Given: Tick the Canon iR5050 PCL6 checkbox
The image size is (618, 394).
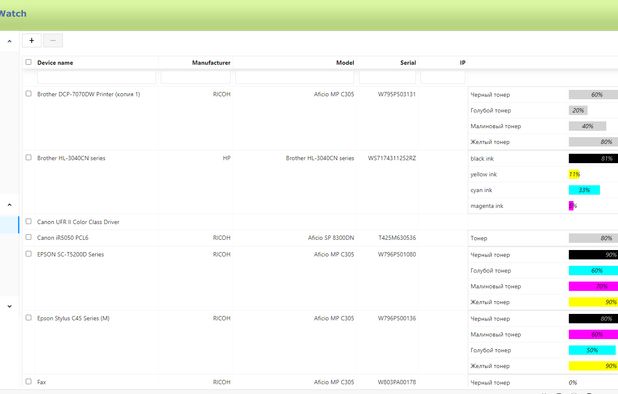Looking at the screenshot, I should [x=28, y=237].
